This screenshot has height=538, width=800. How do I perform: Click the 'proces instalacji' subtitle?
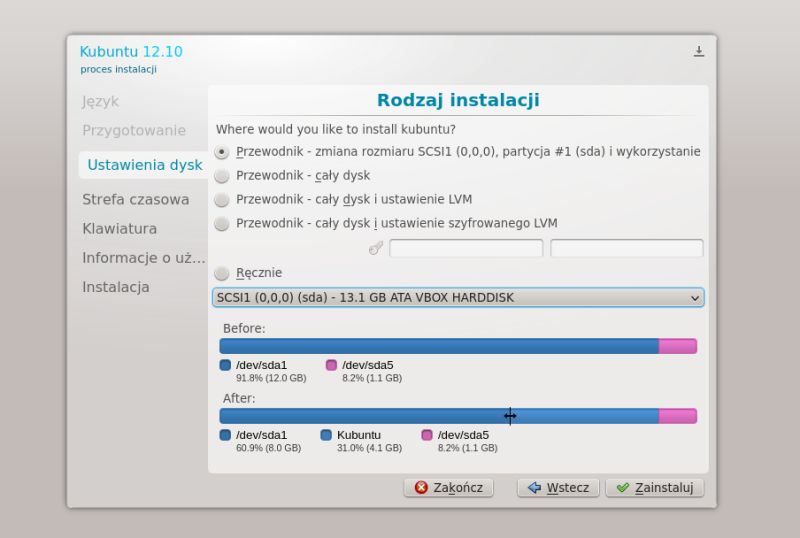pyautogui.click(x=118, y=69)
